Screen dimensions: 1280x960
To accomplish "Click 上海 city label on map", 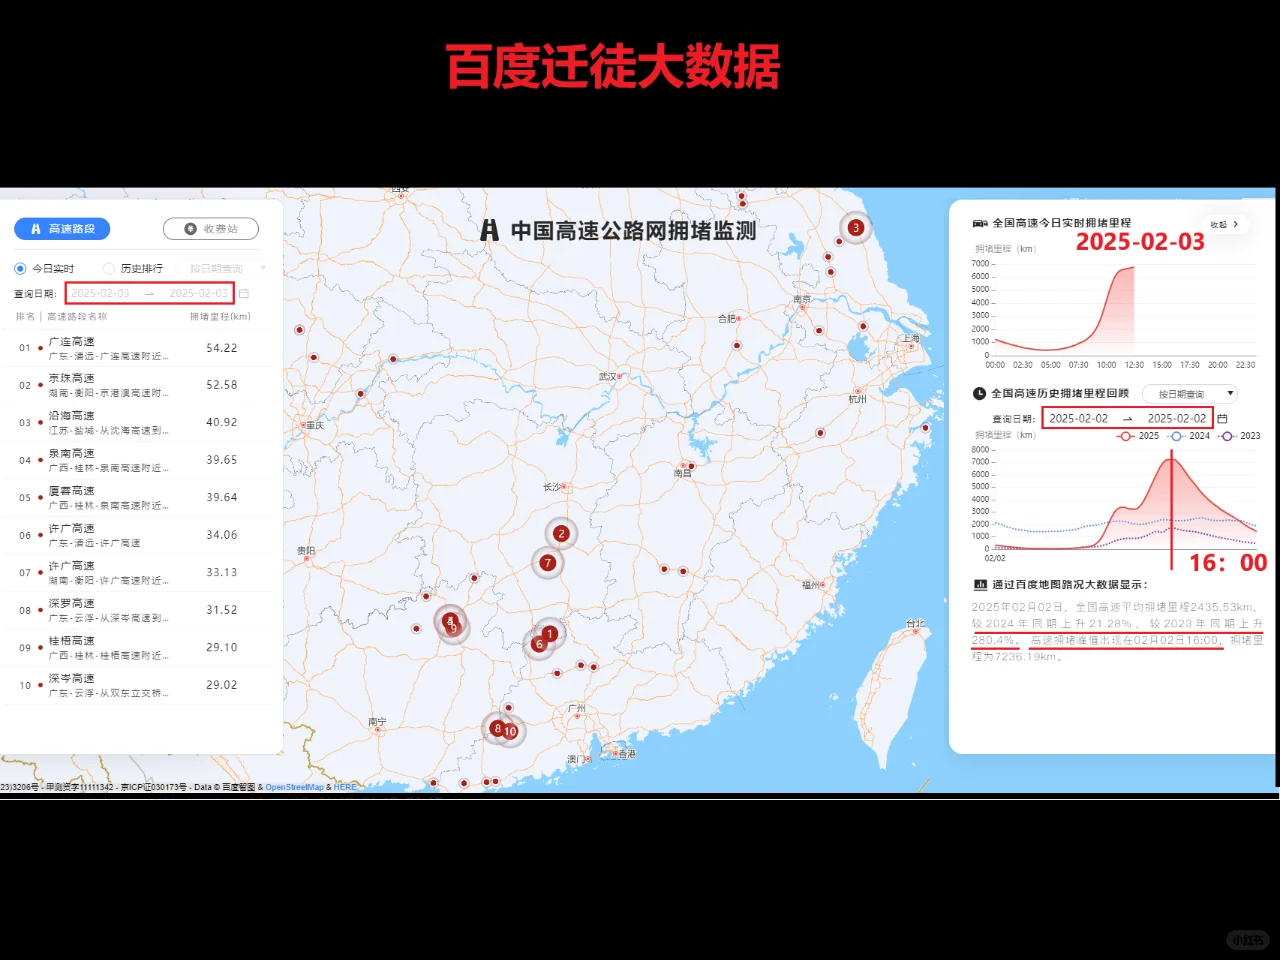I will tap(911, 339).
